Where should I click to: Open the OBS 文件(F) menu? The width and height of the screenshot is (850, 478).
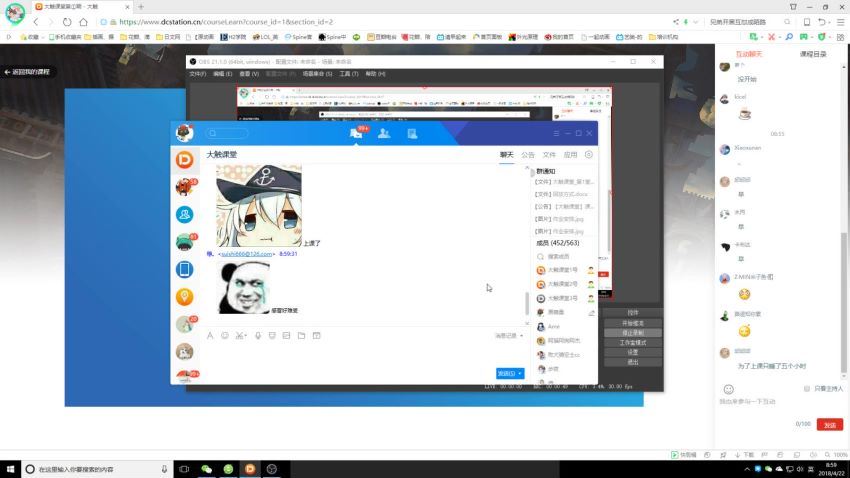[x=197, y=74]
